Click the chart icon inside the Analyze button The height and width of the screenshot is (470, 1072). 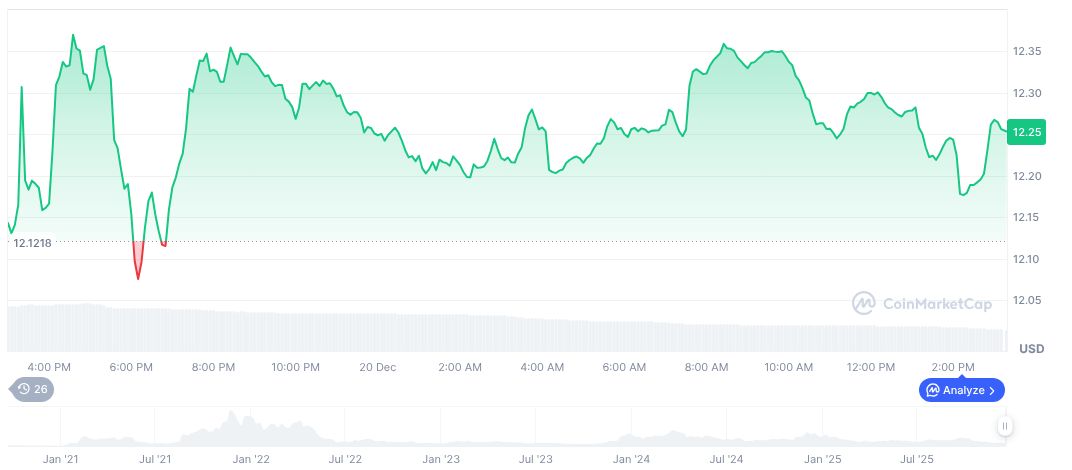[x=932, y=390]
